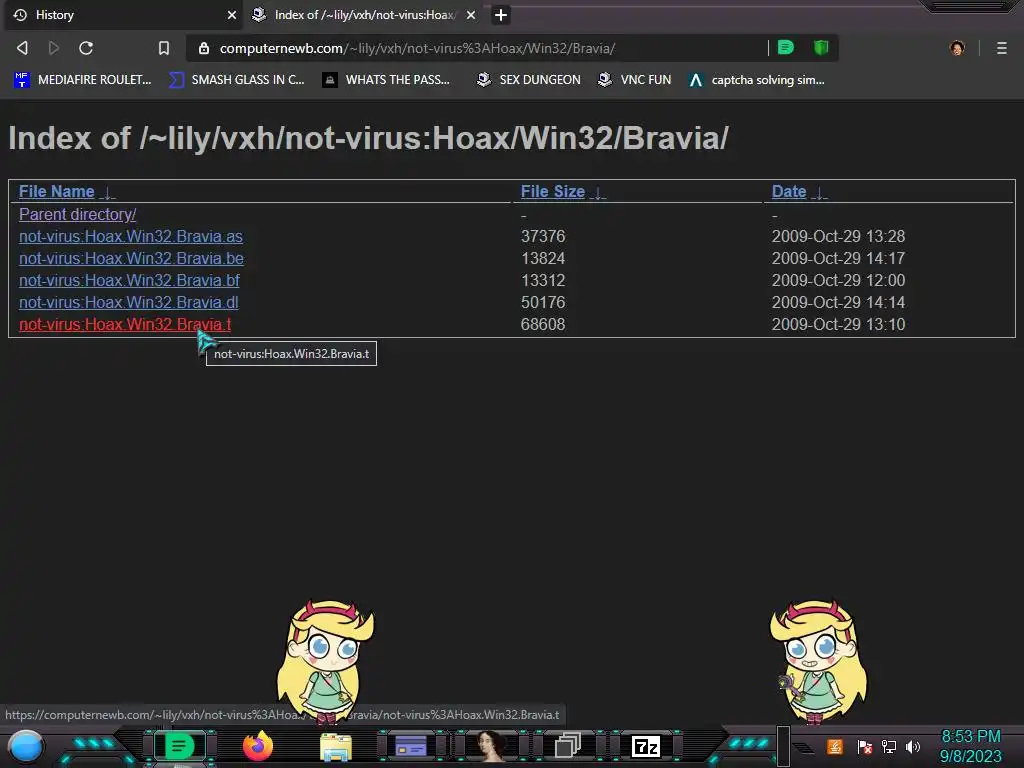This screenshot has width=1024, height=768.
Task: Go back with the back arrow
Action: [x=22, y=48]
